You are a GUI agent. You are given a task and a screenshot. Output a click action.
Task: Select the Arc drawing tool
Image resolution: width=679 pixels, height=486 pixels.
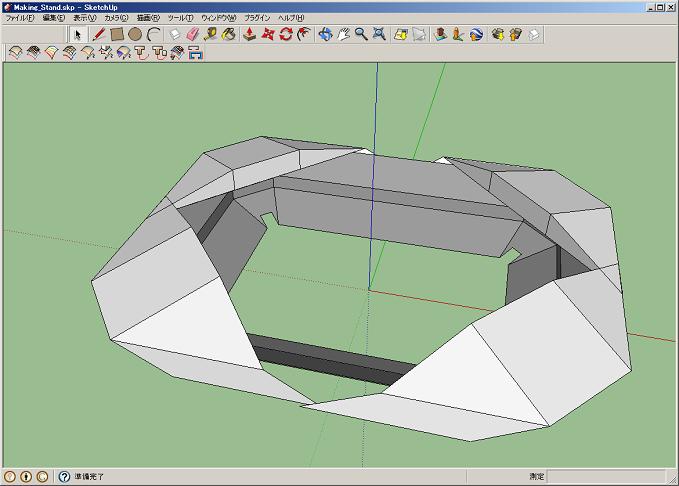coord(154,34)
